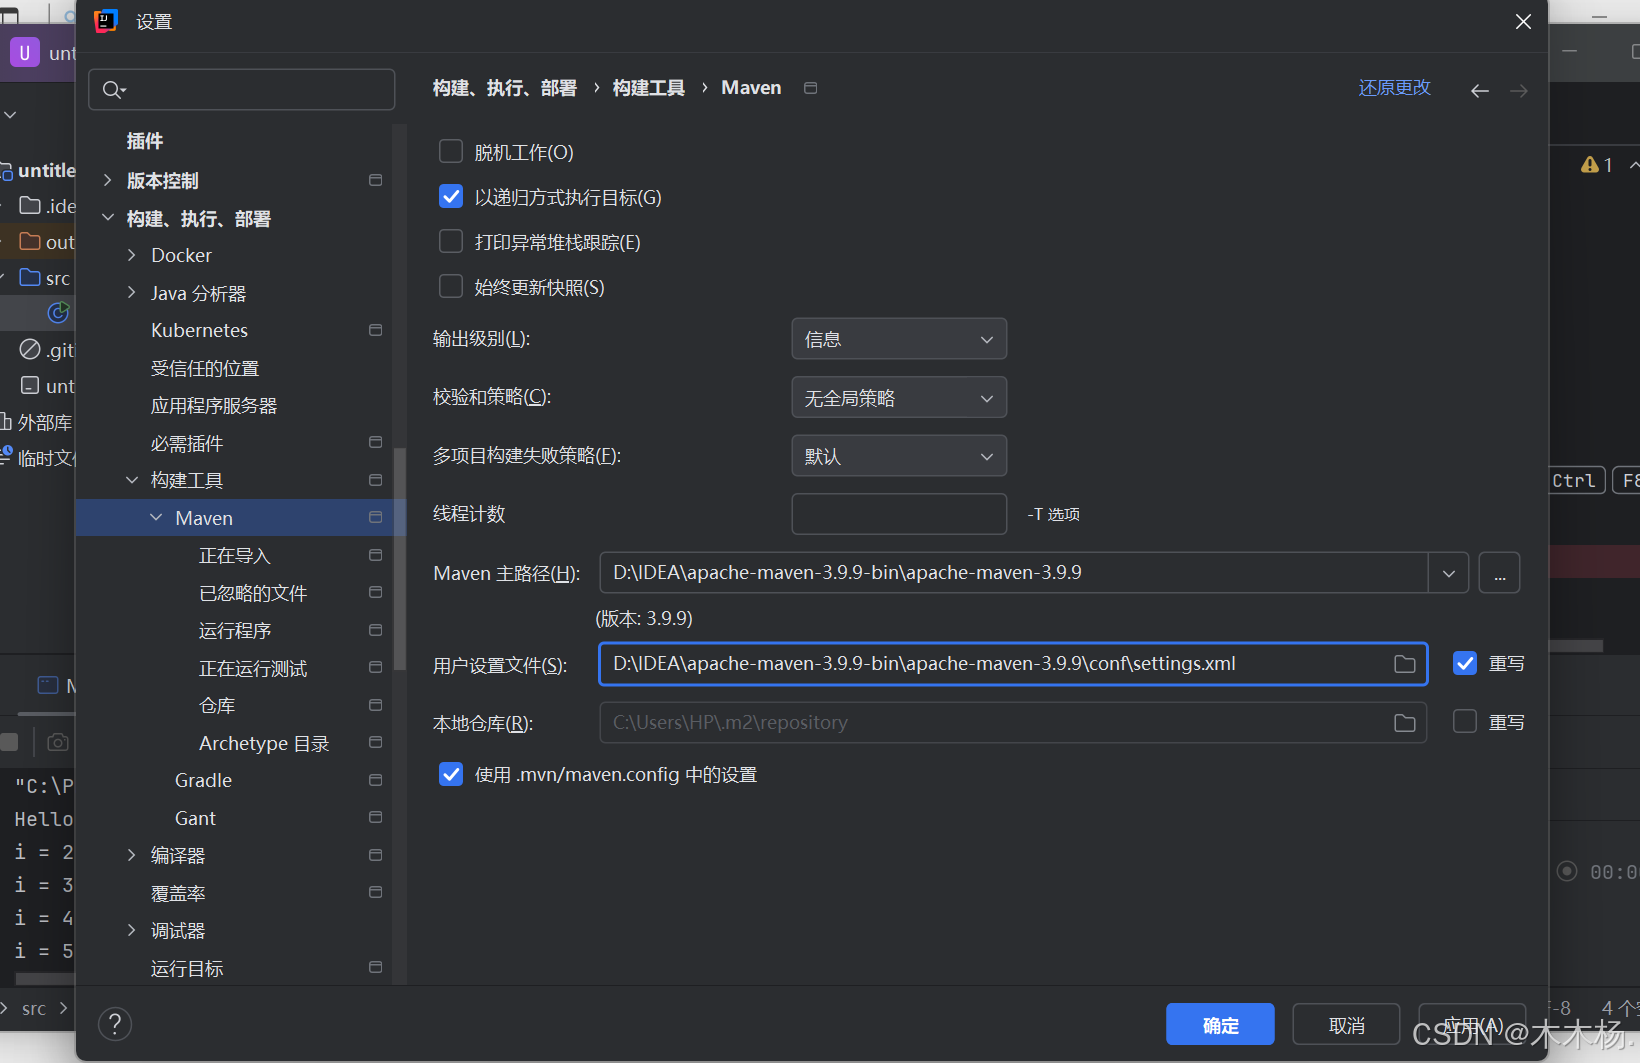Image resolution: width=1640 pixels, height=1063 pixels.
Task: Click the project-level icon next to Kubernetes
Action: [x=376, y=330]
